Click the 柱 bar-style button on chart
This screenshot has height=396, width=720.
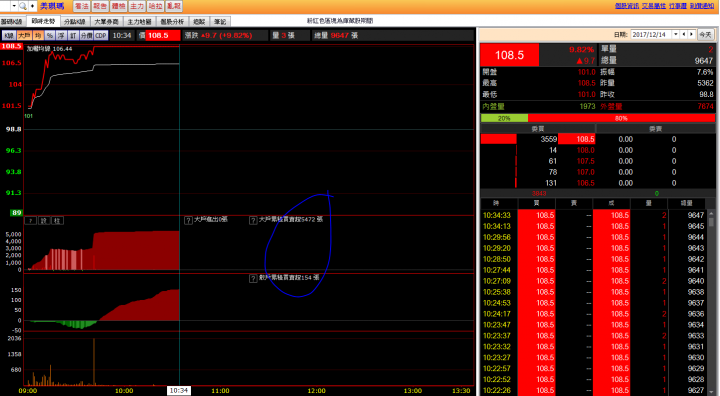tap(57, 221)
